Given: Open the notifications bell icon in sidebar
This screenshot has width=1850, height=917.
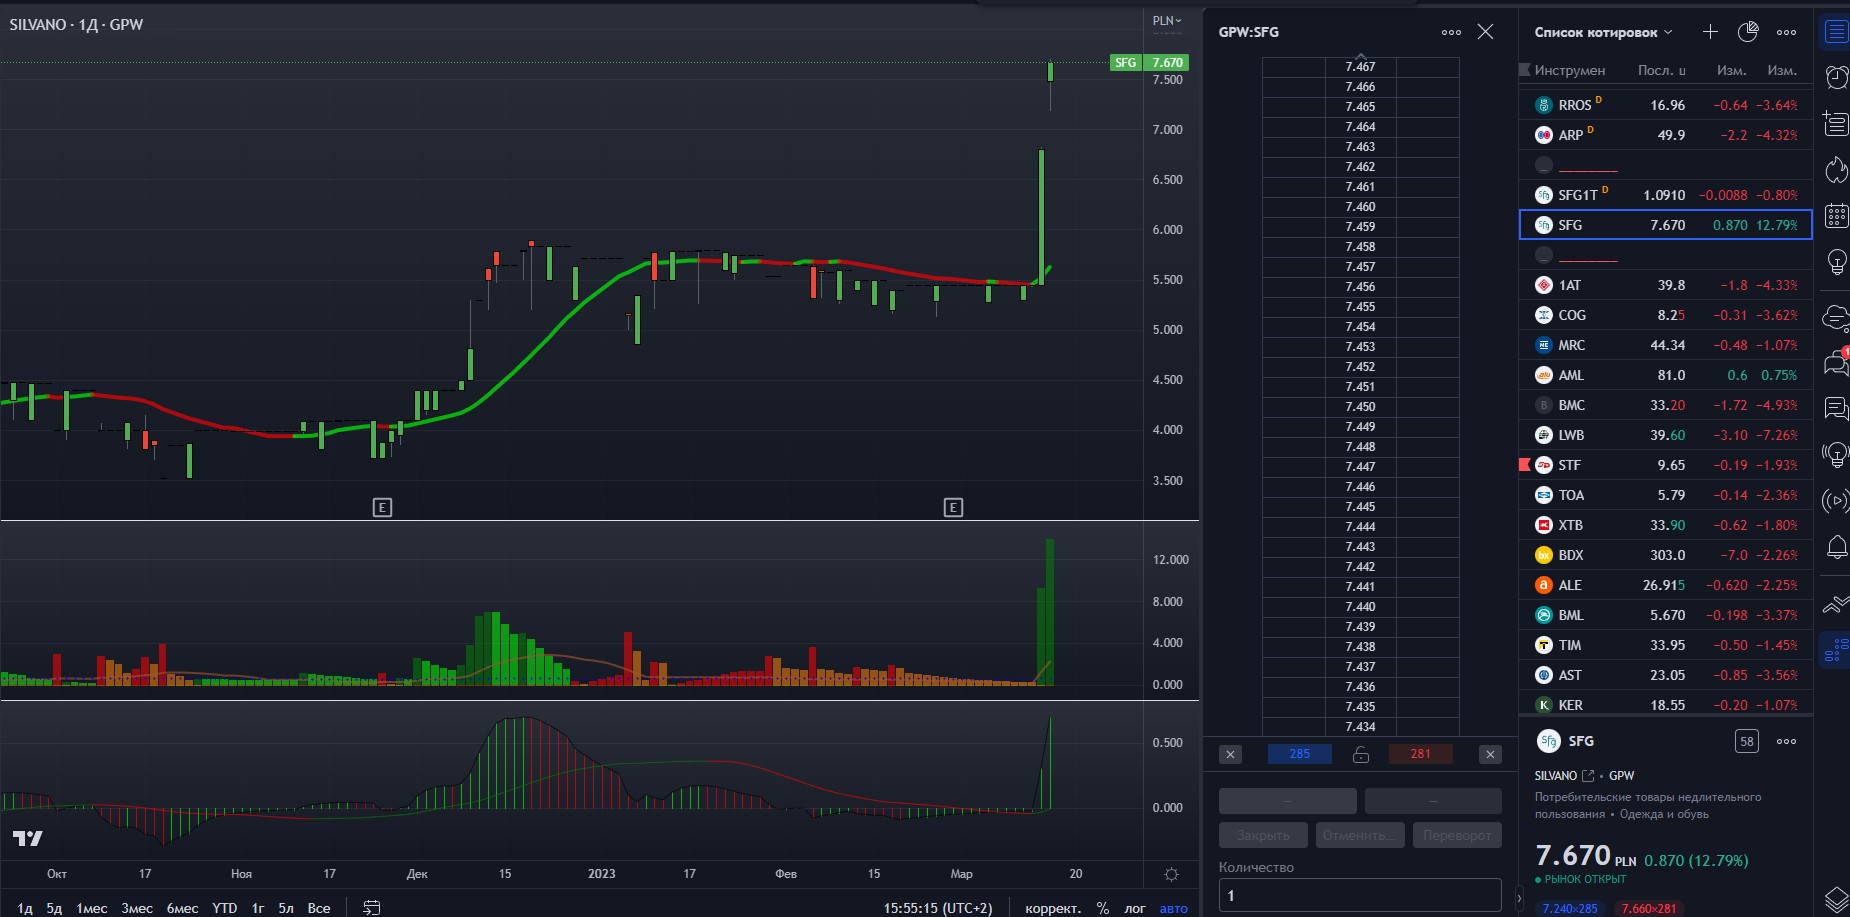Looking at the screenshot, I should pos(1836,547).
